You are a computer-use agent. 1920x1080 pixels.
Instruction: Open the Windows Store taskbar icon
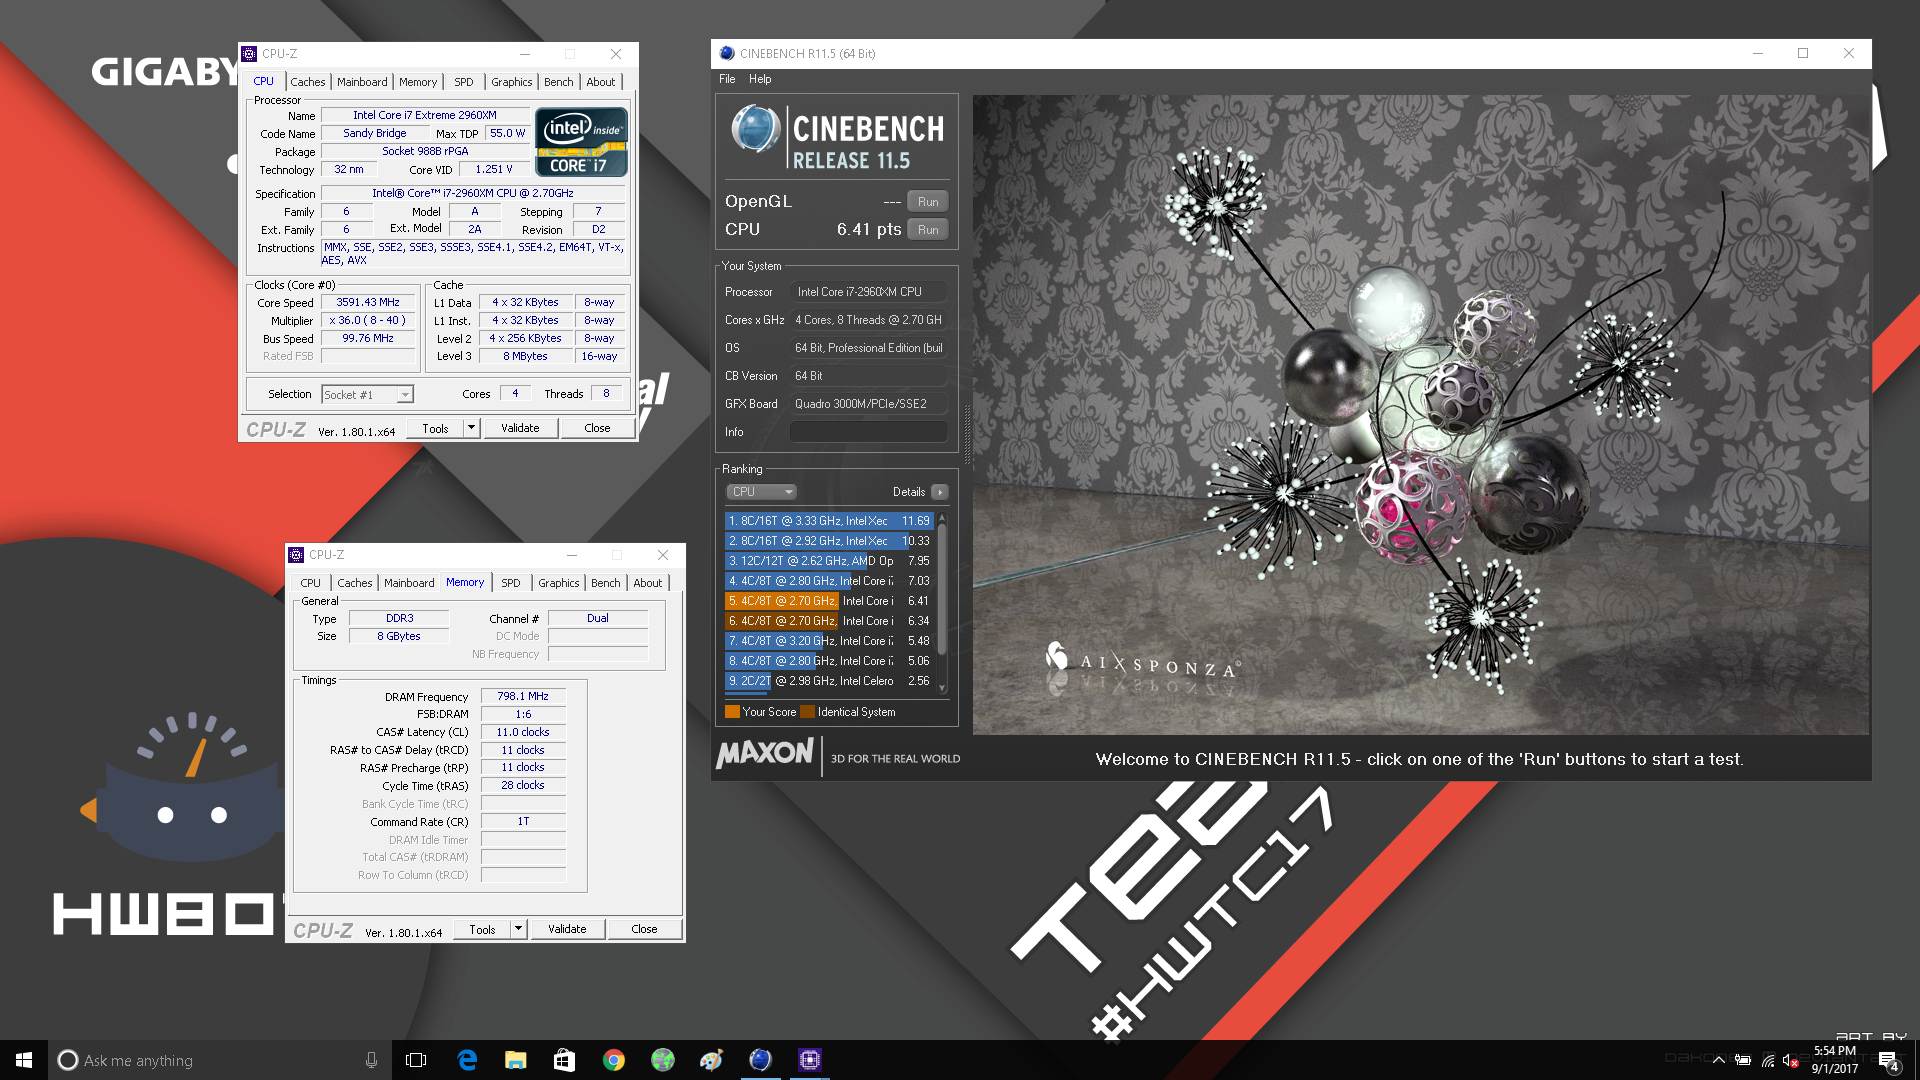[x=564, y=1060]
